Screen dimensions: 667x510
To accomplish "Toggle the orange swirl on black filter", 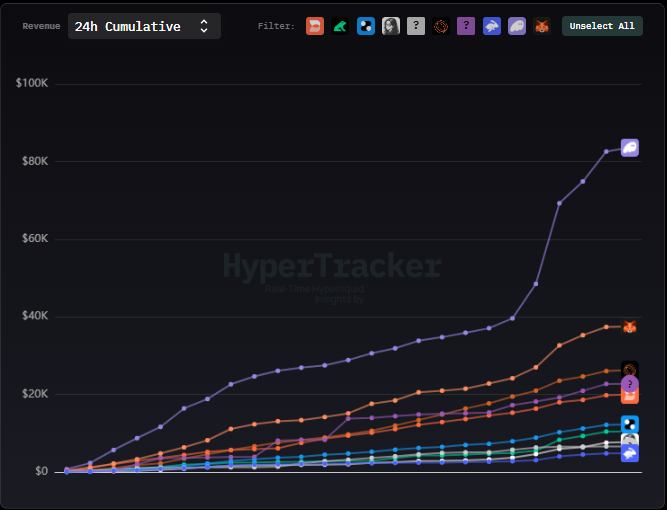I will point(441,26).
